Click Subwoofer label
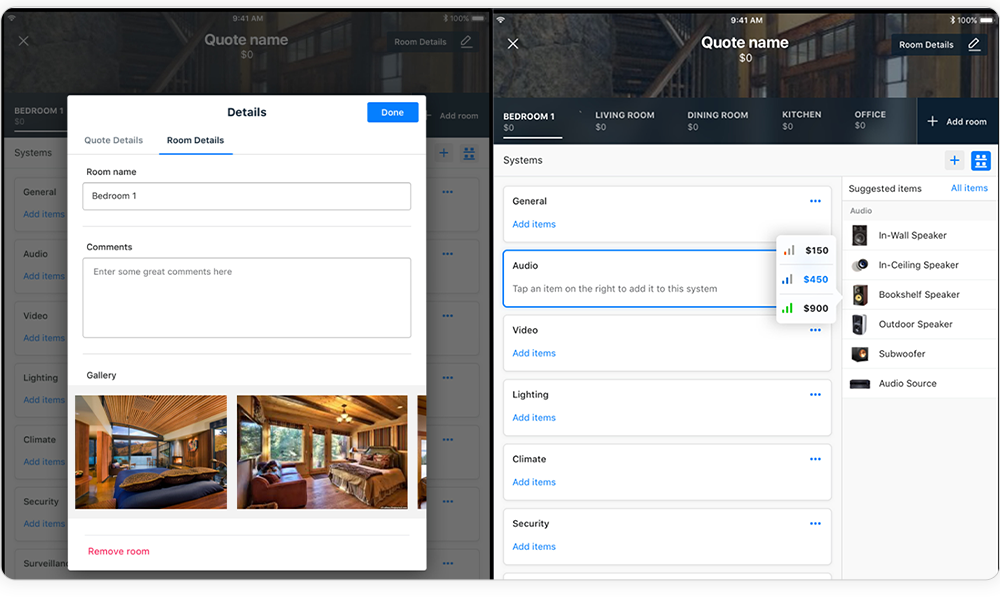The image size is (1000, 605). (x=901, y=354)
